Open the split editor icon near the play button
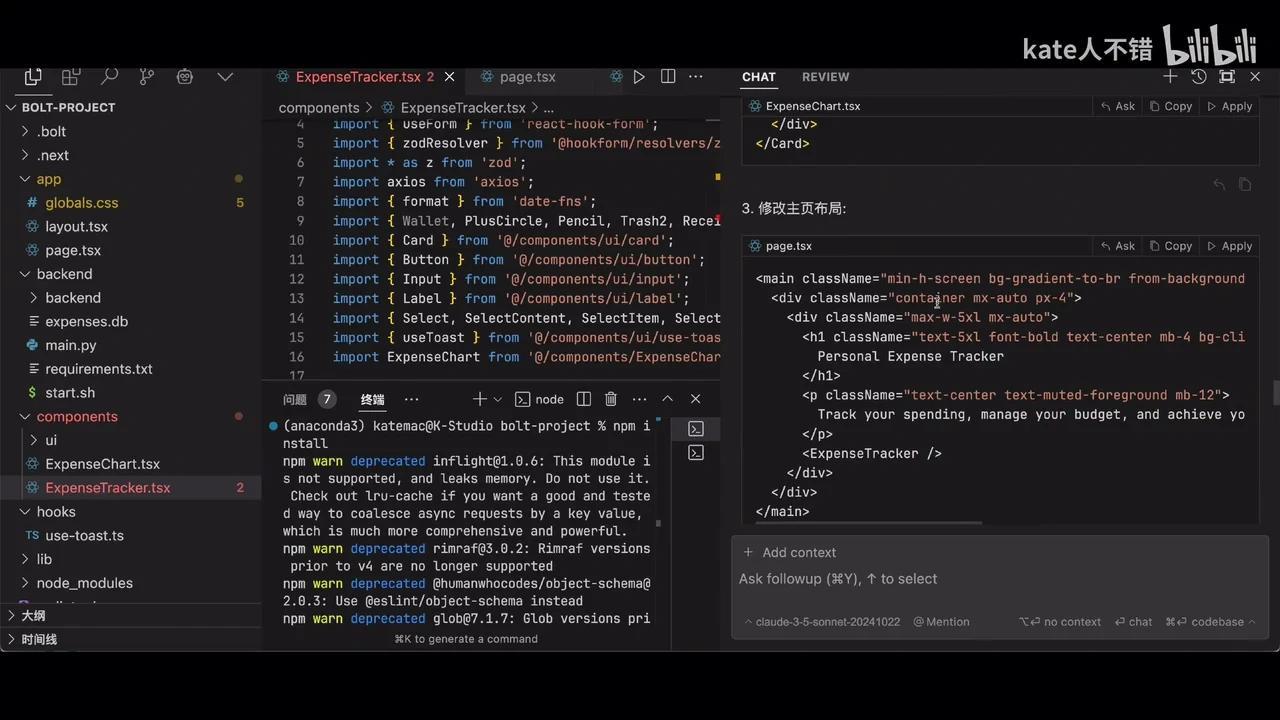 tap(667, 77)
